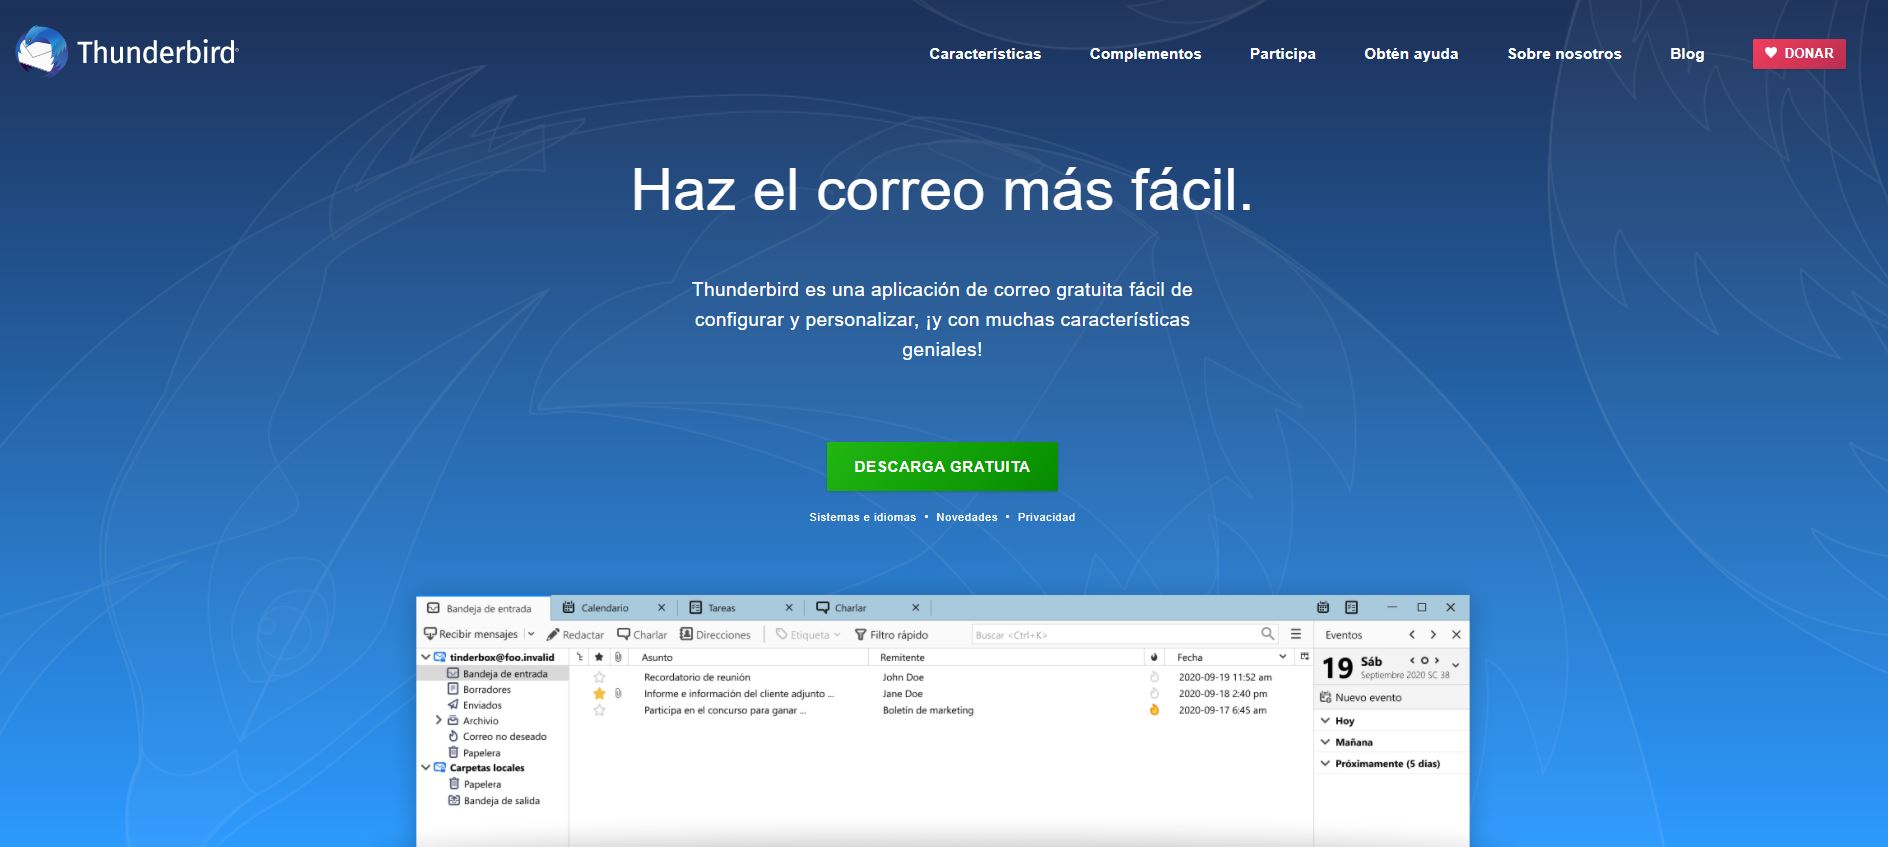Open the hamburger menu icon in the mail toolbar
Viewport: 1888px width, 847px height.
click(1296, 634)
